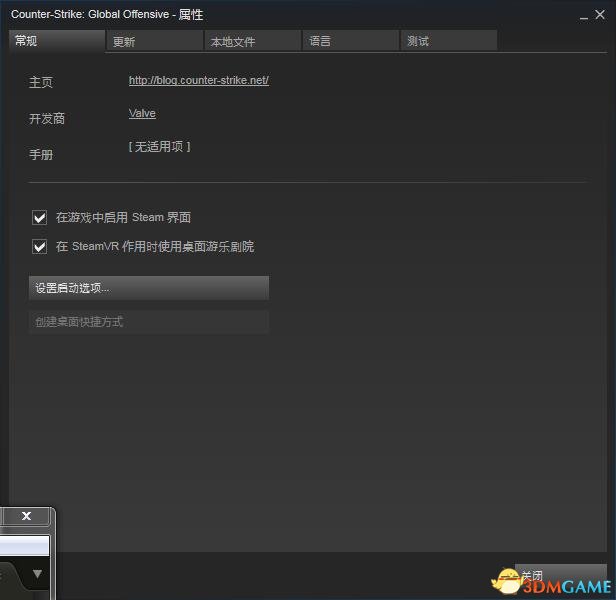Open the Valve developer link

click(x=142, y=113)
